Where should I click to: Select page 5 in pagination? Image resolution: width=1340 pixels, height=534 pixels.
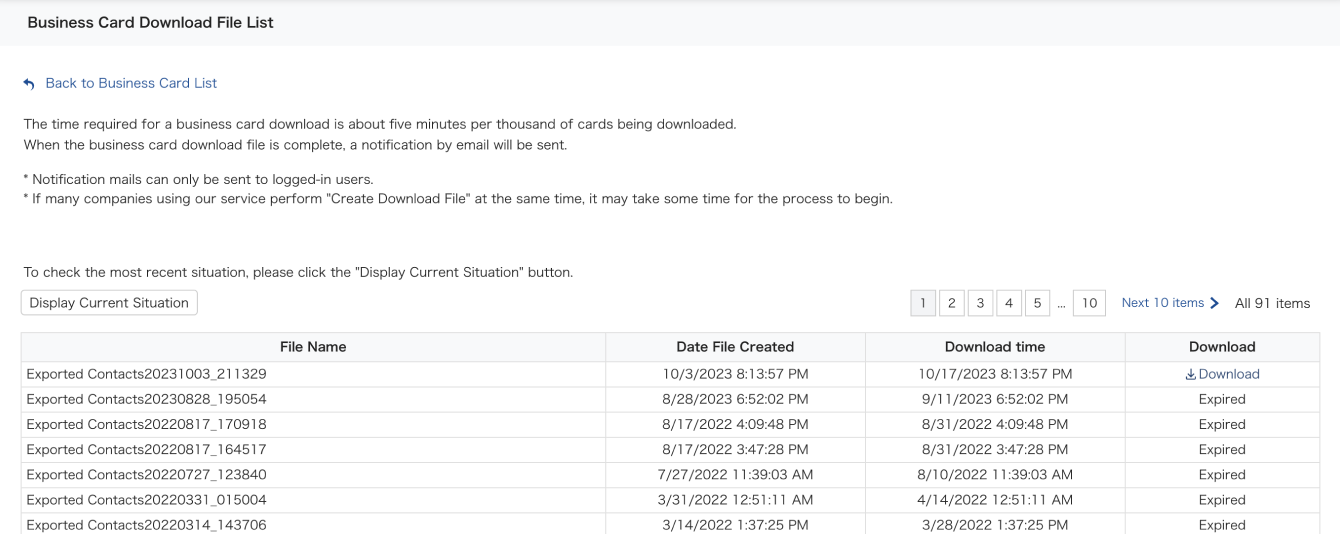click(x=1039, y=303)
